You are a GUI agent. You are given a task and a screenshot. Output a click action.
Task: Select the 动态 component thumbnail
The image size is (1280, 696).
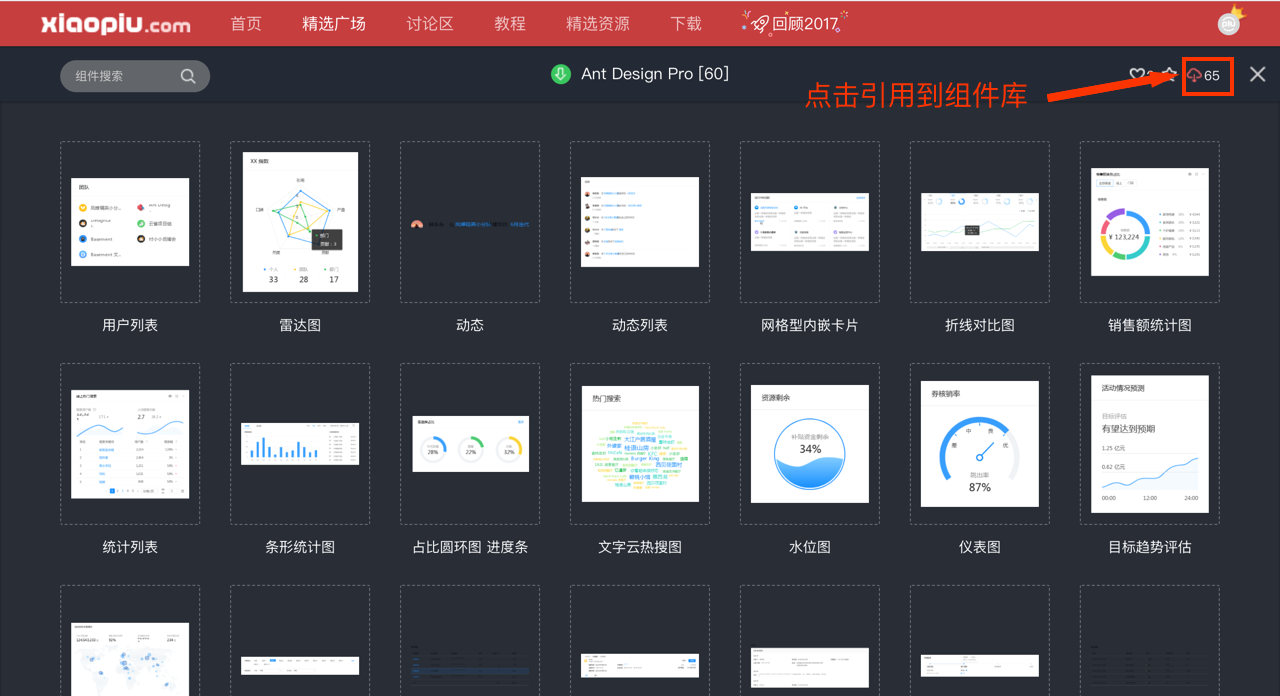click(470, 222)
